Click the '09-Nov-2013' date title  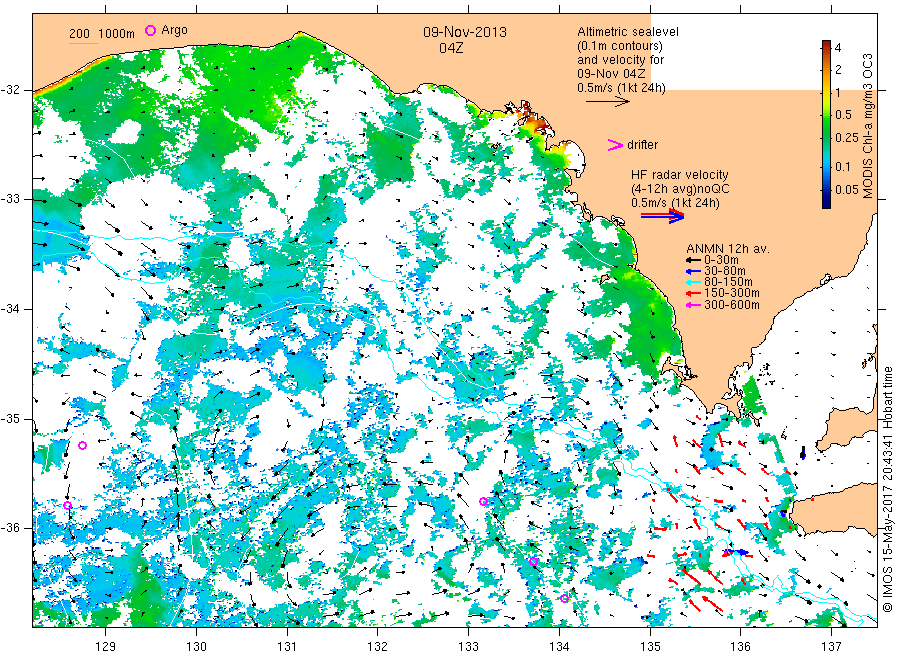465,32
